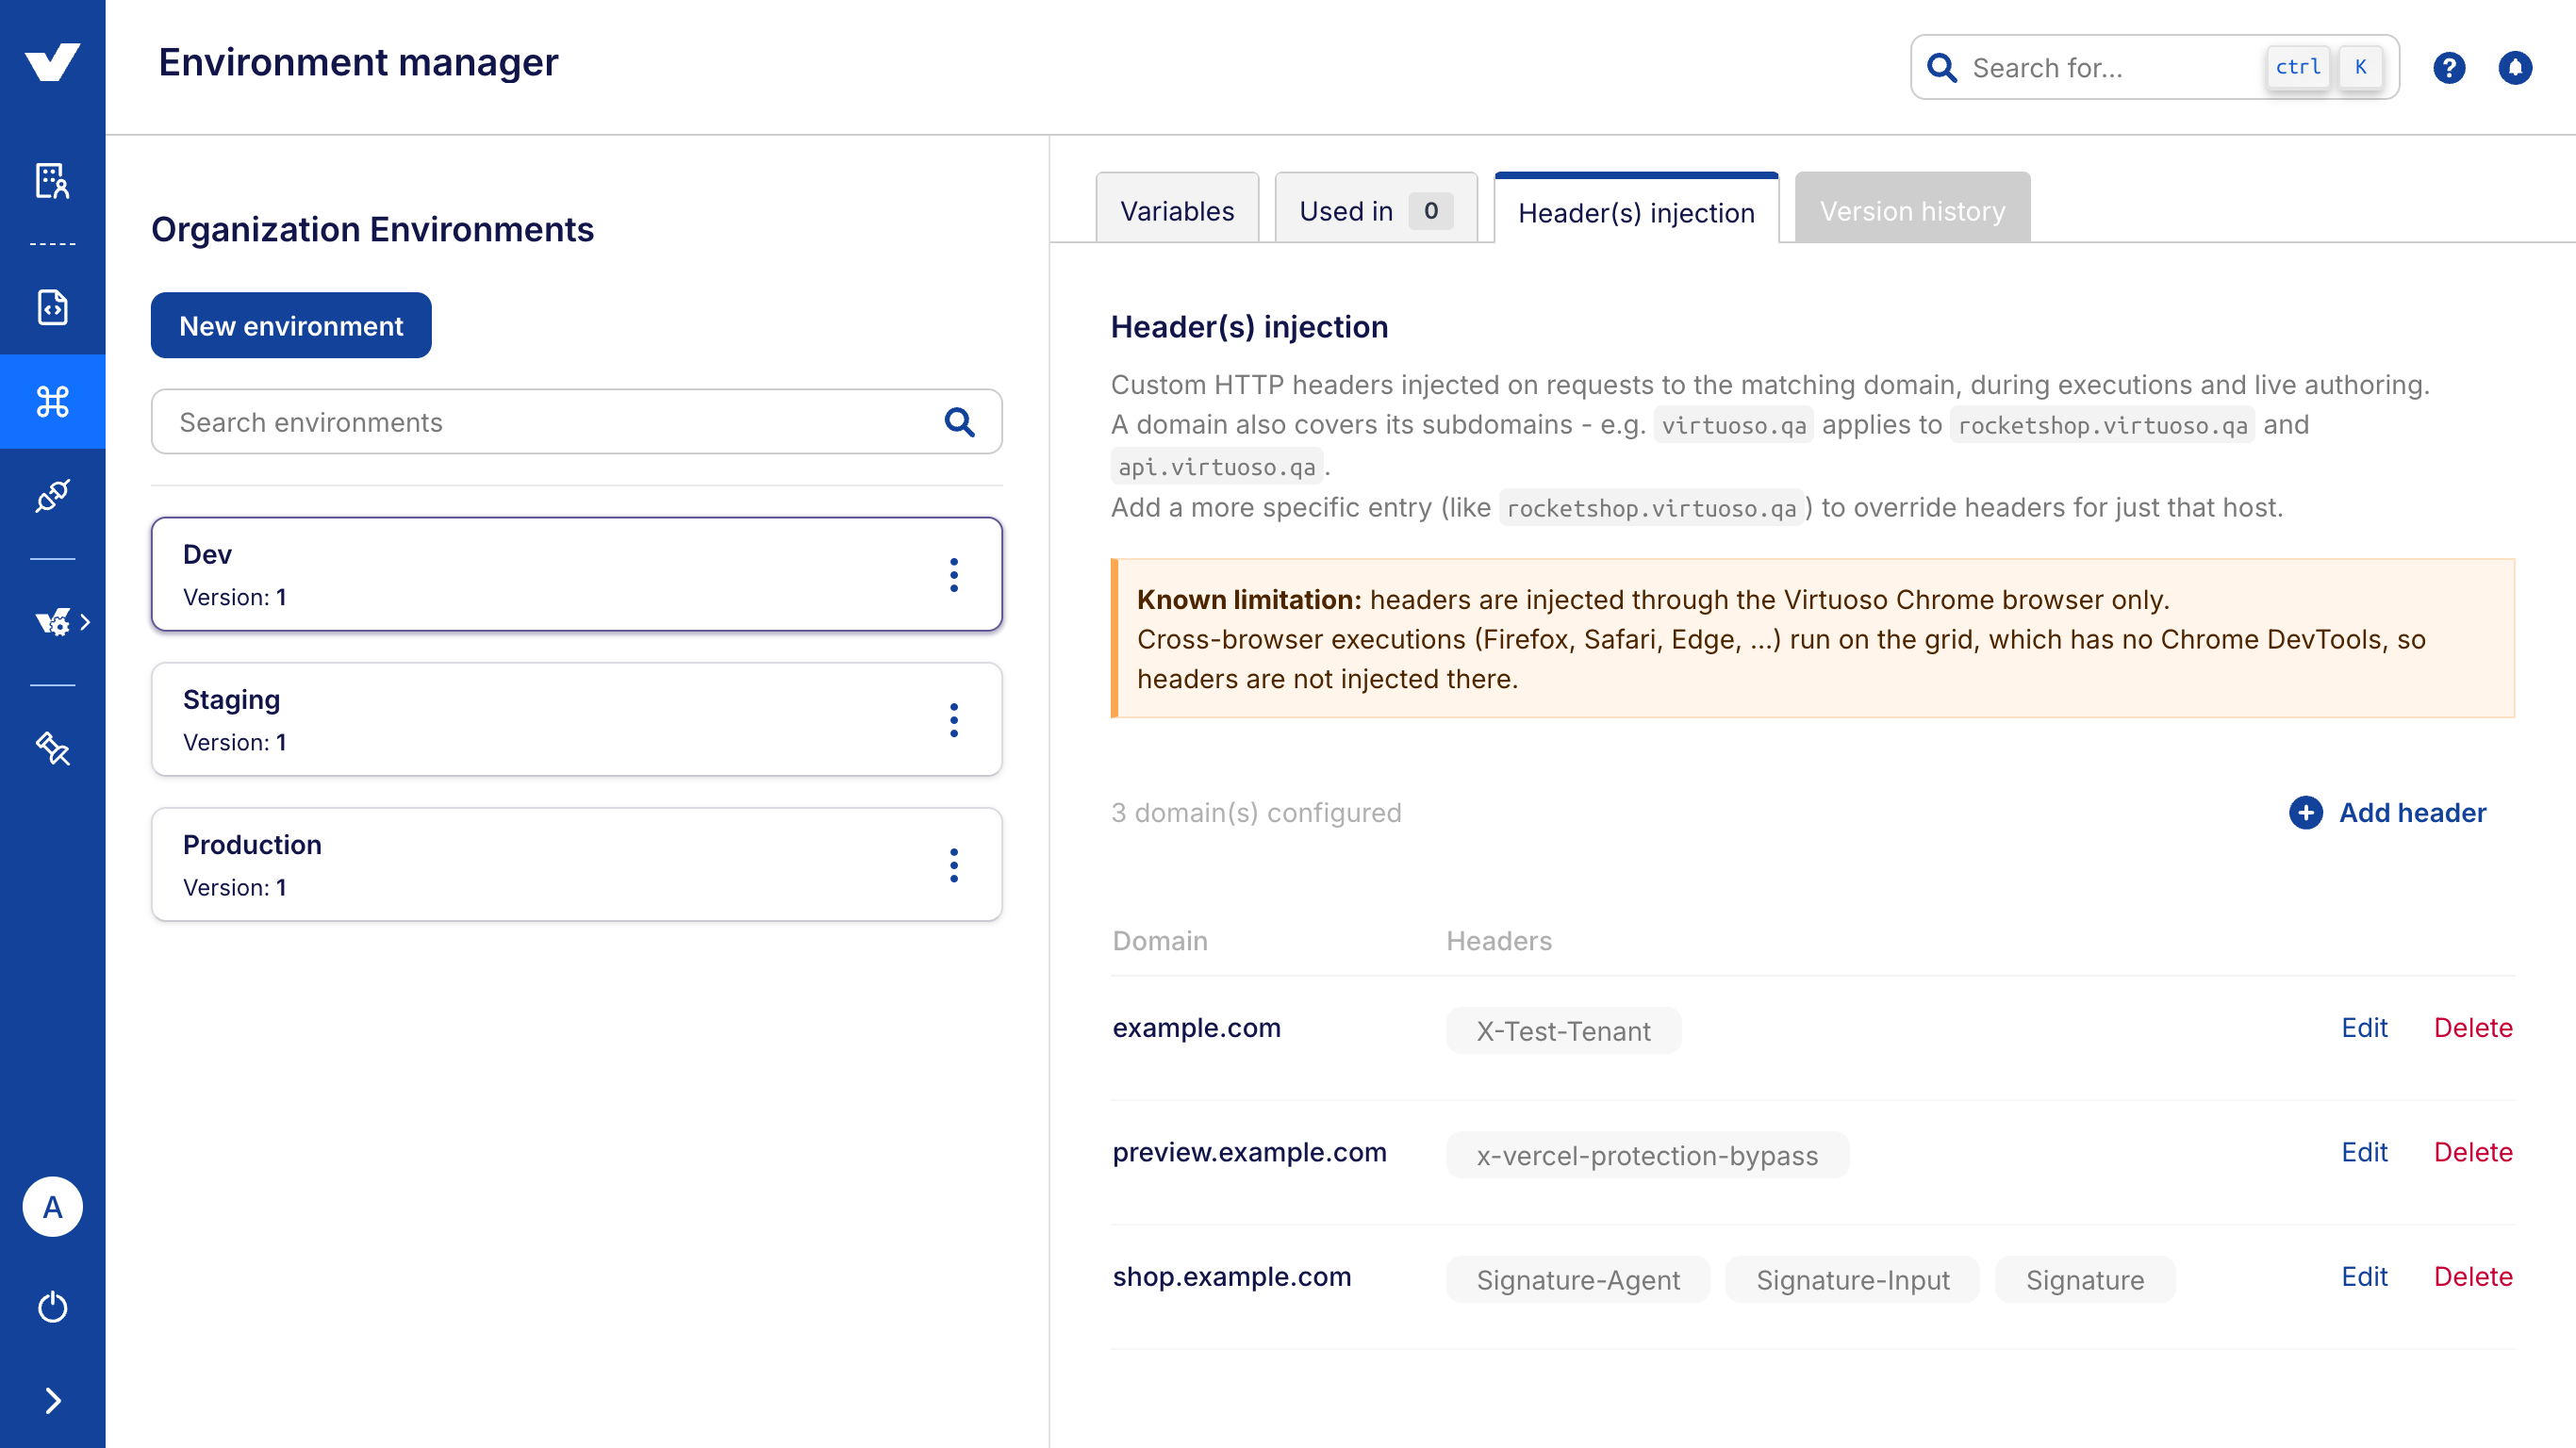Select the Dev environment card
This screenshot has height=1448, width=2576.
pyautogui.click(x=576, y=574)
